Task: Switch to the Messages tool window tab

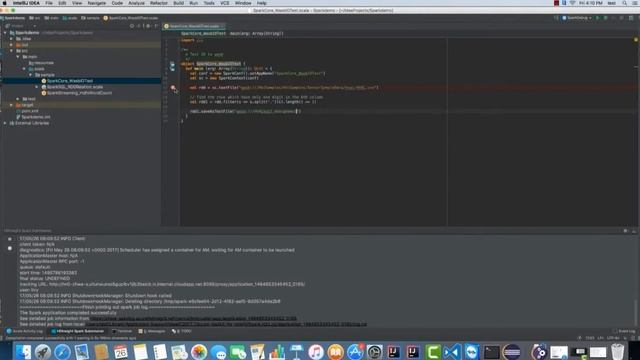Action: pos(152,331)
